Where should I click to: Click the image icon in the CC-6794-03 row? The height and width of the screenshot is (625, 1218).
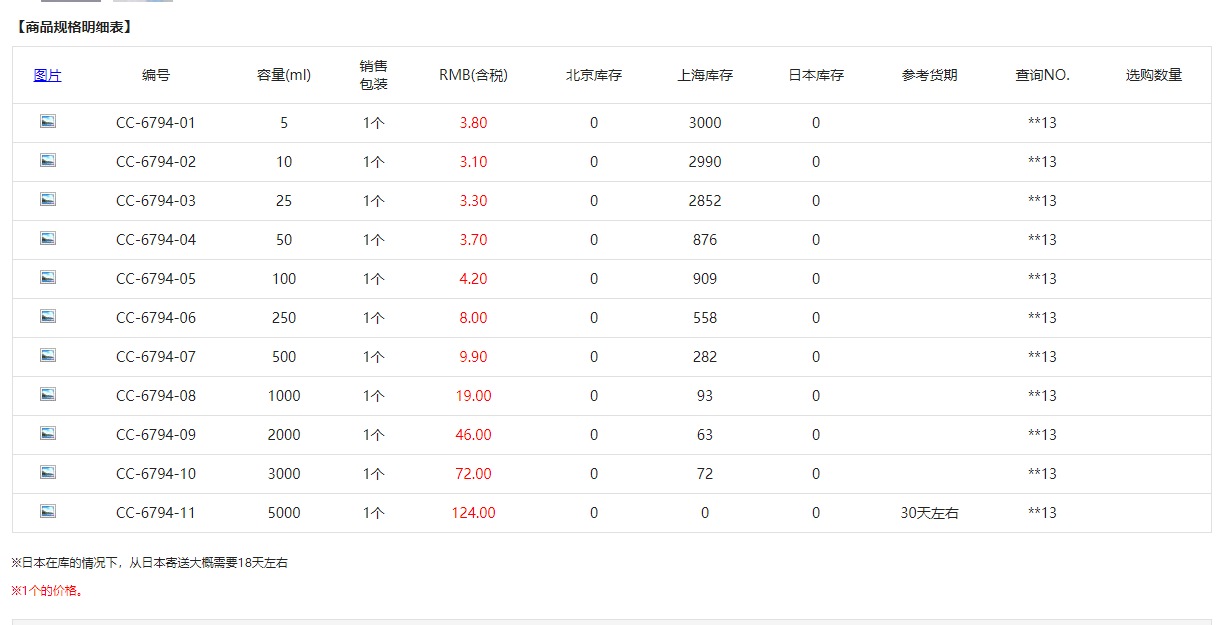(x=48, y=200)
